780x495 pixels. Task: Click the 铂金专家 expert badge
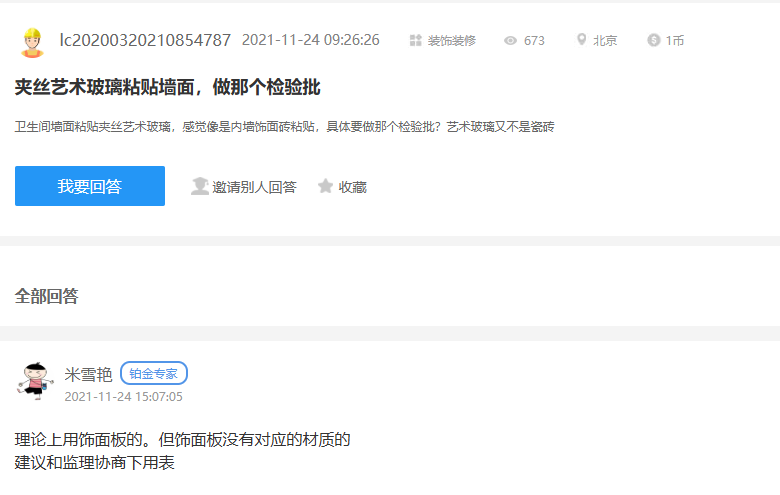pyautogui.click(x=154, y=374)
